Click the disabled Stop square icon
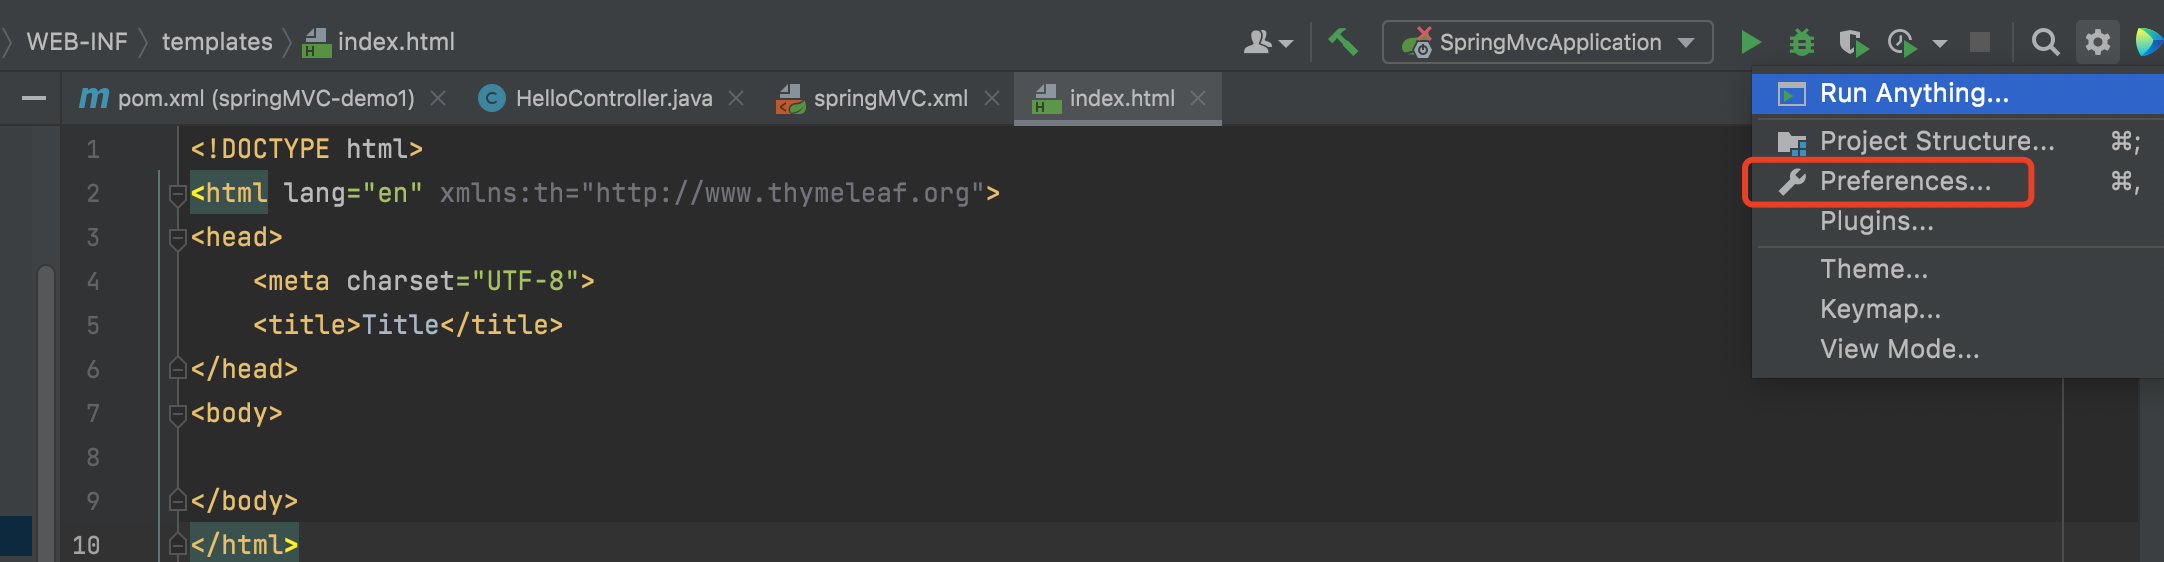Screen dimensions: 2164x562 [1979, 42]
